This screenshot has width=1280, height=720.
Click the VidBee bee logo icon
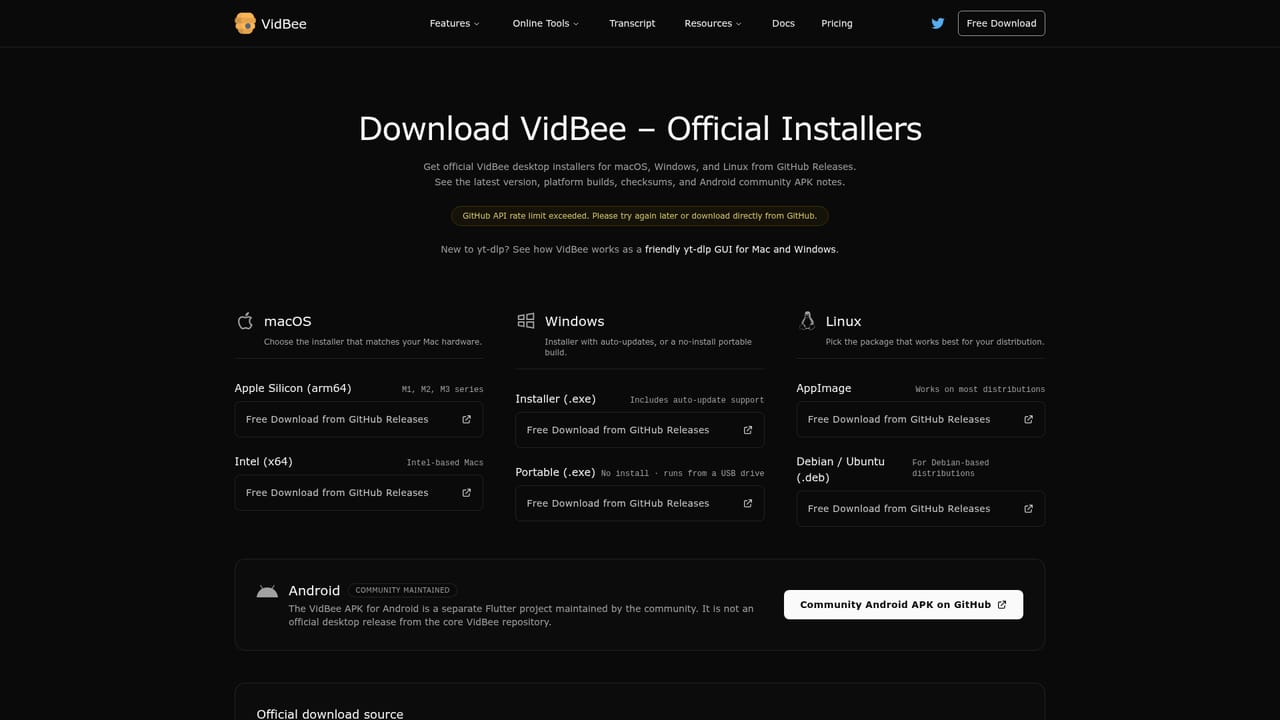tap(245, 23)
